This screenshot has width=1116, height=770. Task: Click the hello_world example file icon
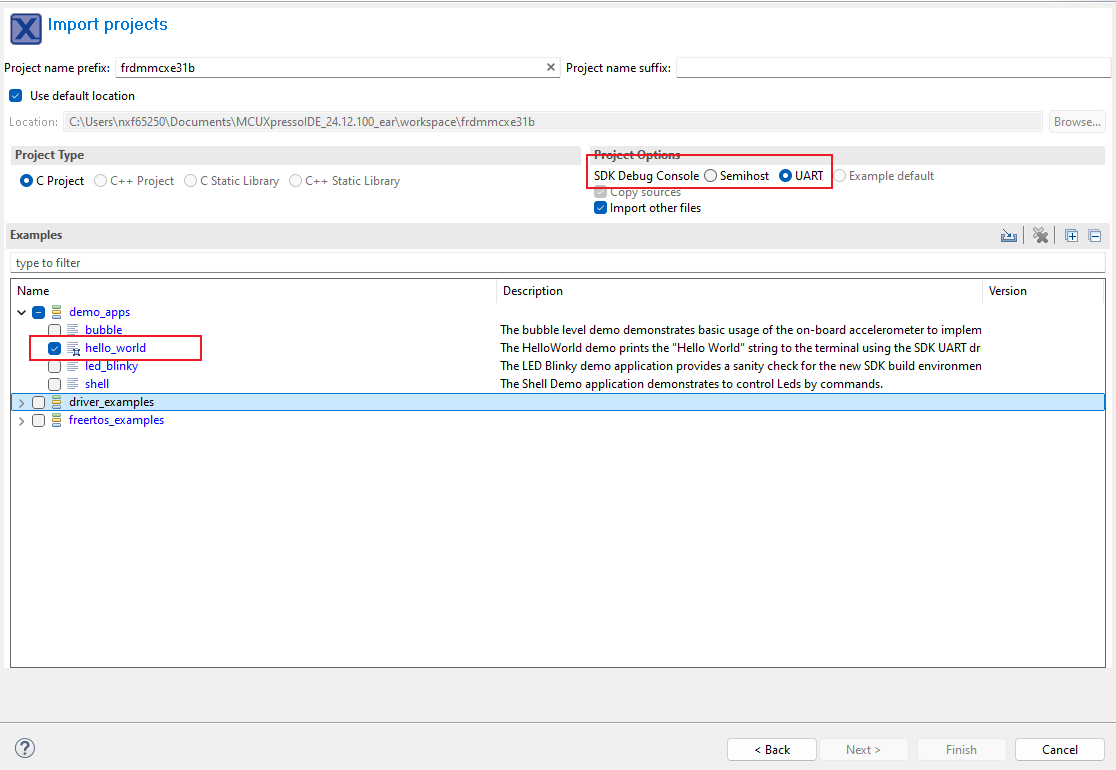pyautogui.click(x=73, y=348)
